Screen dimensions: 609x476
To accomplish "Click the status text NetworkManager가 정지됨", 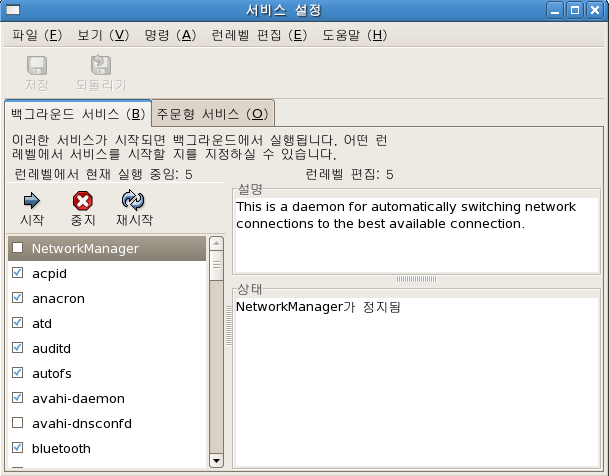I will coord(318,307).
